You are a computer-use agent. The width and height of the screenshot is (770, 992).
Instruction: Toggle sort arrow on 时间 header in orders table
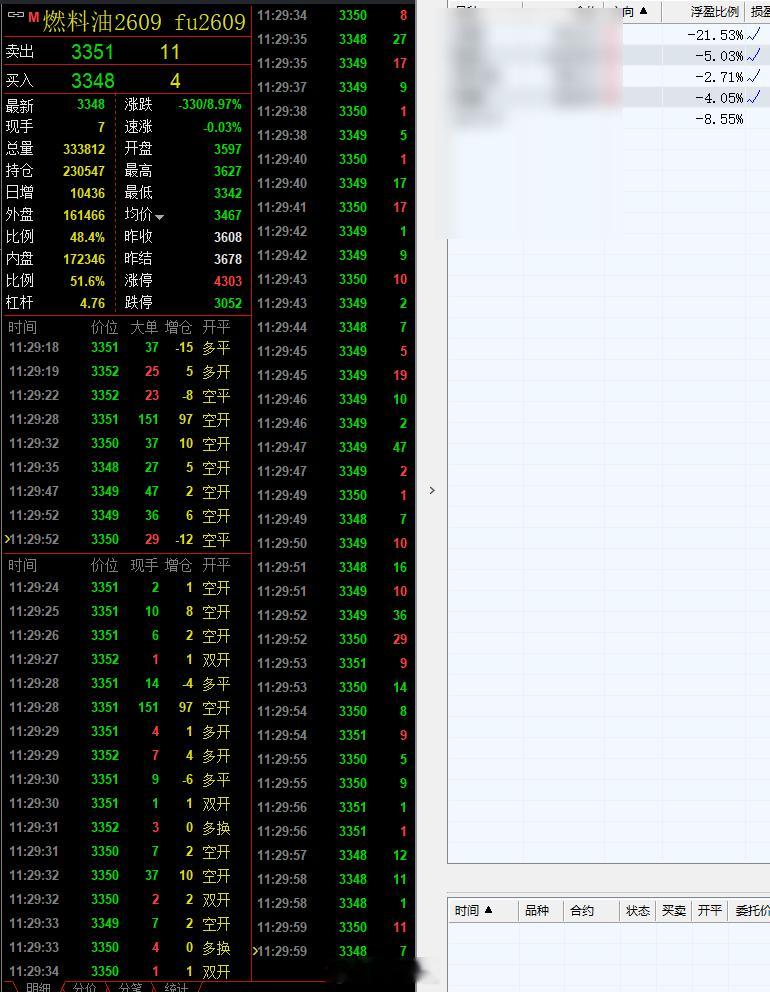[x=488, y=910]
